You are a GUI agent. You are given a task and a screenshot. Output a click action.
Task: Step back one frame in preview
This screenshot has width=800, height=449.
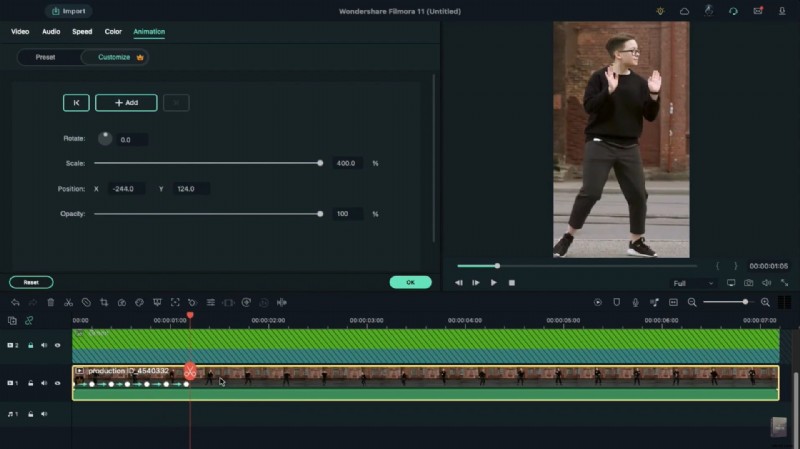(x=459, y=283)
